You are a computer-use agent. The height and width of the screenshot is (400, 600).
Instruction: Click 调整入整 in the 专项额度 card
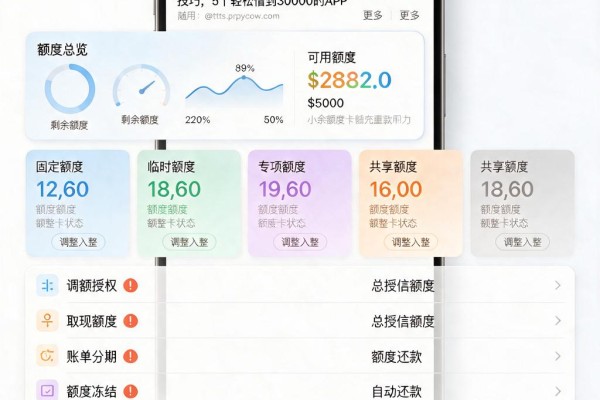coord(300,242)
